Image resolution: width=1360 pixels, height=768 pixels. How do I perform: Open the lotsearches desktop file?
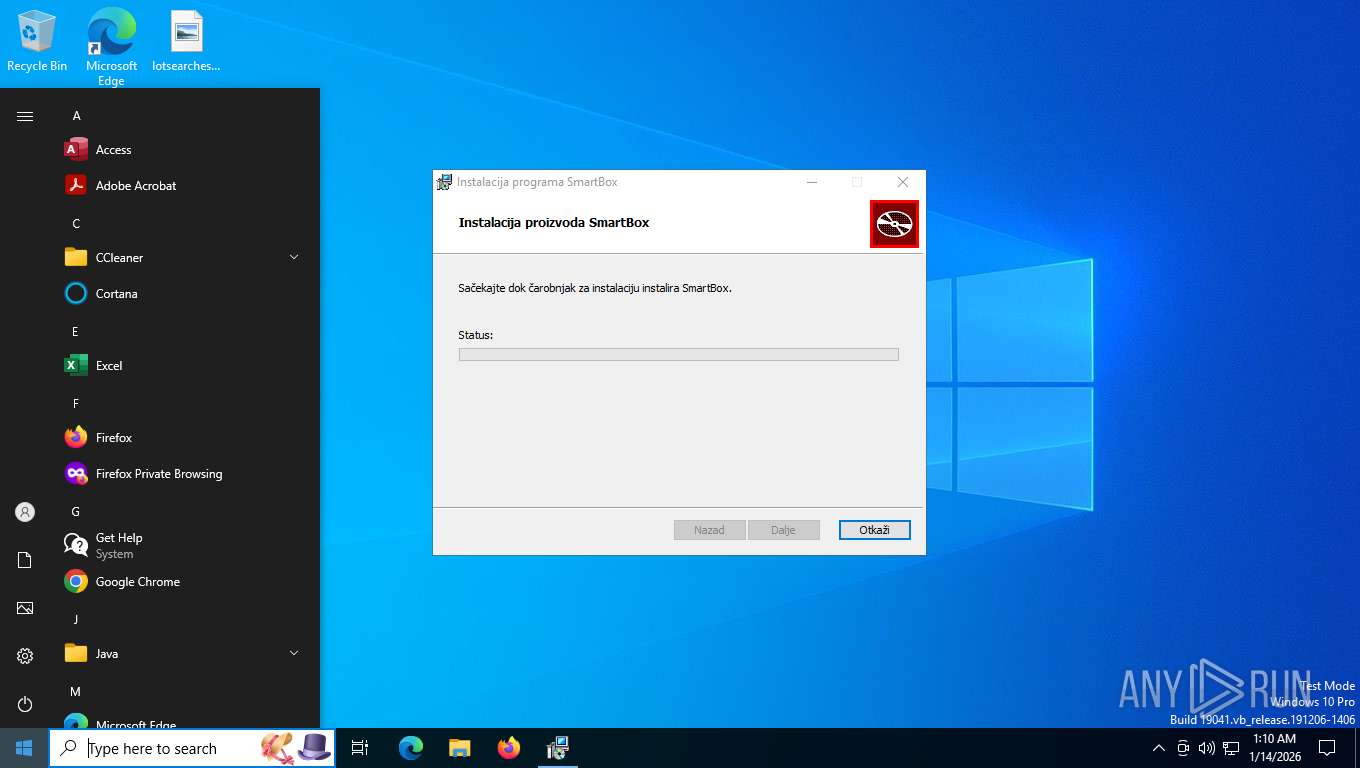186,41
